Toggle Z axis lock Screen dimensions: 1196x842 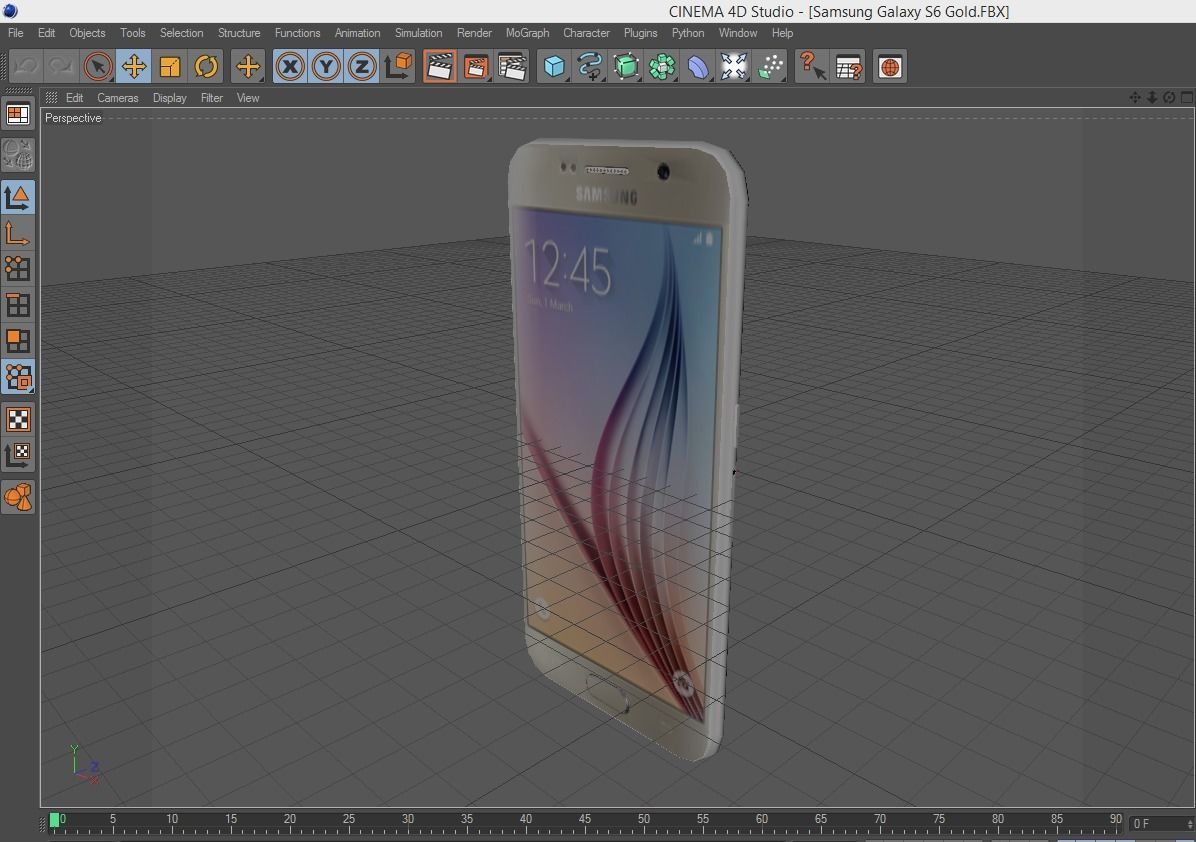(362, 66)
